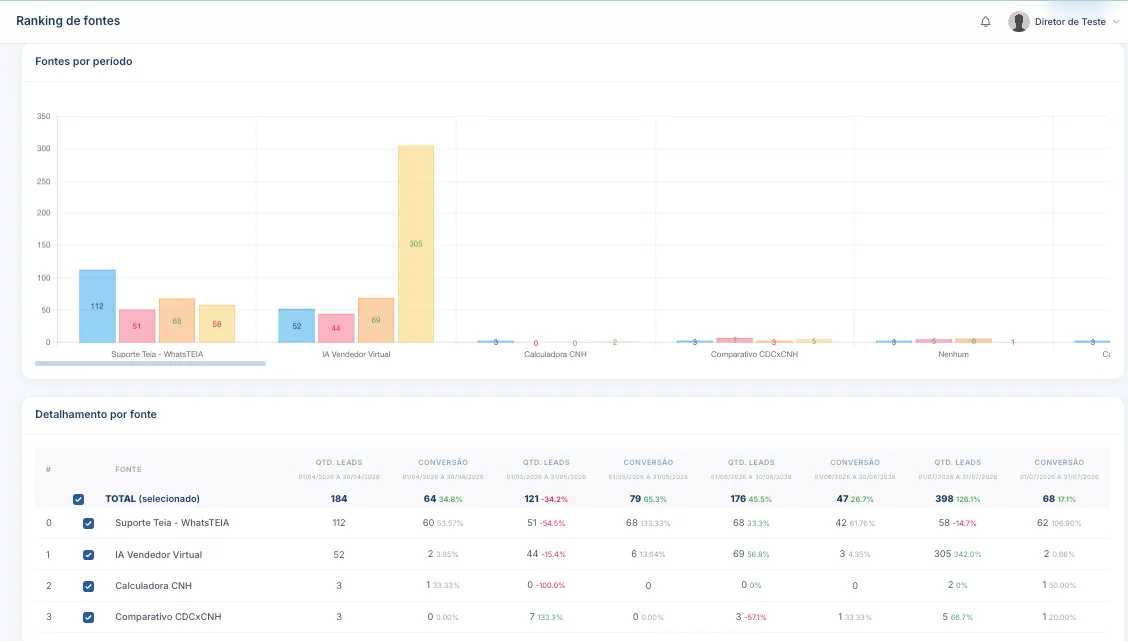Click the pink bar labeled 44

336,328
